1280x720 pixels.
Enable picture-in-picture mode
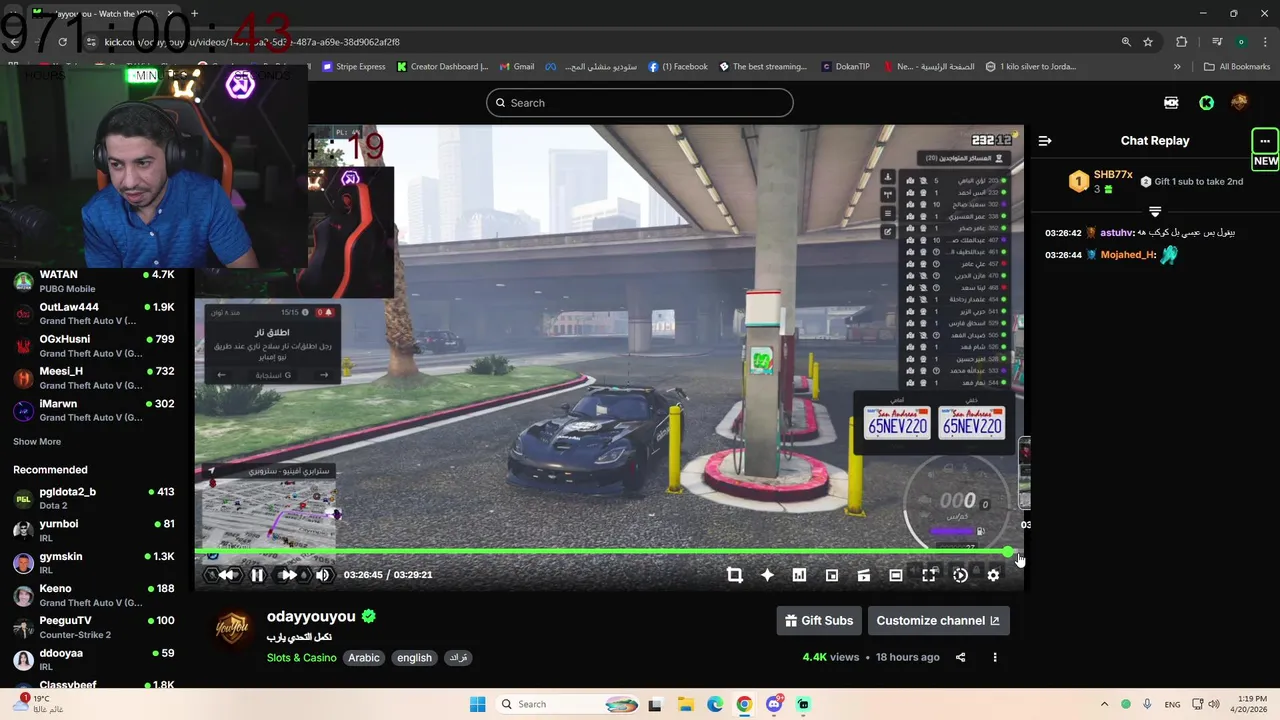832,575
